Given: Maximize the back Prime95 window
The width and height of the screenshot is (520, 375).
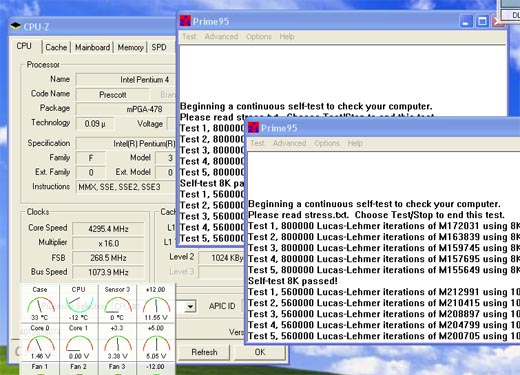Looking at the screenshot, I should [x=482, y=22].
